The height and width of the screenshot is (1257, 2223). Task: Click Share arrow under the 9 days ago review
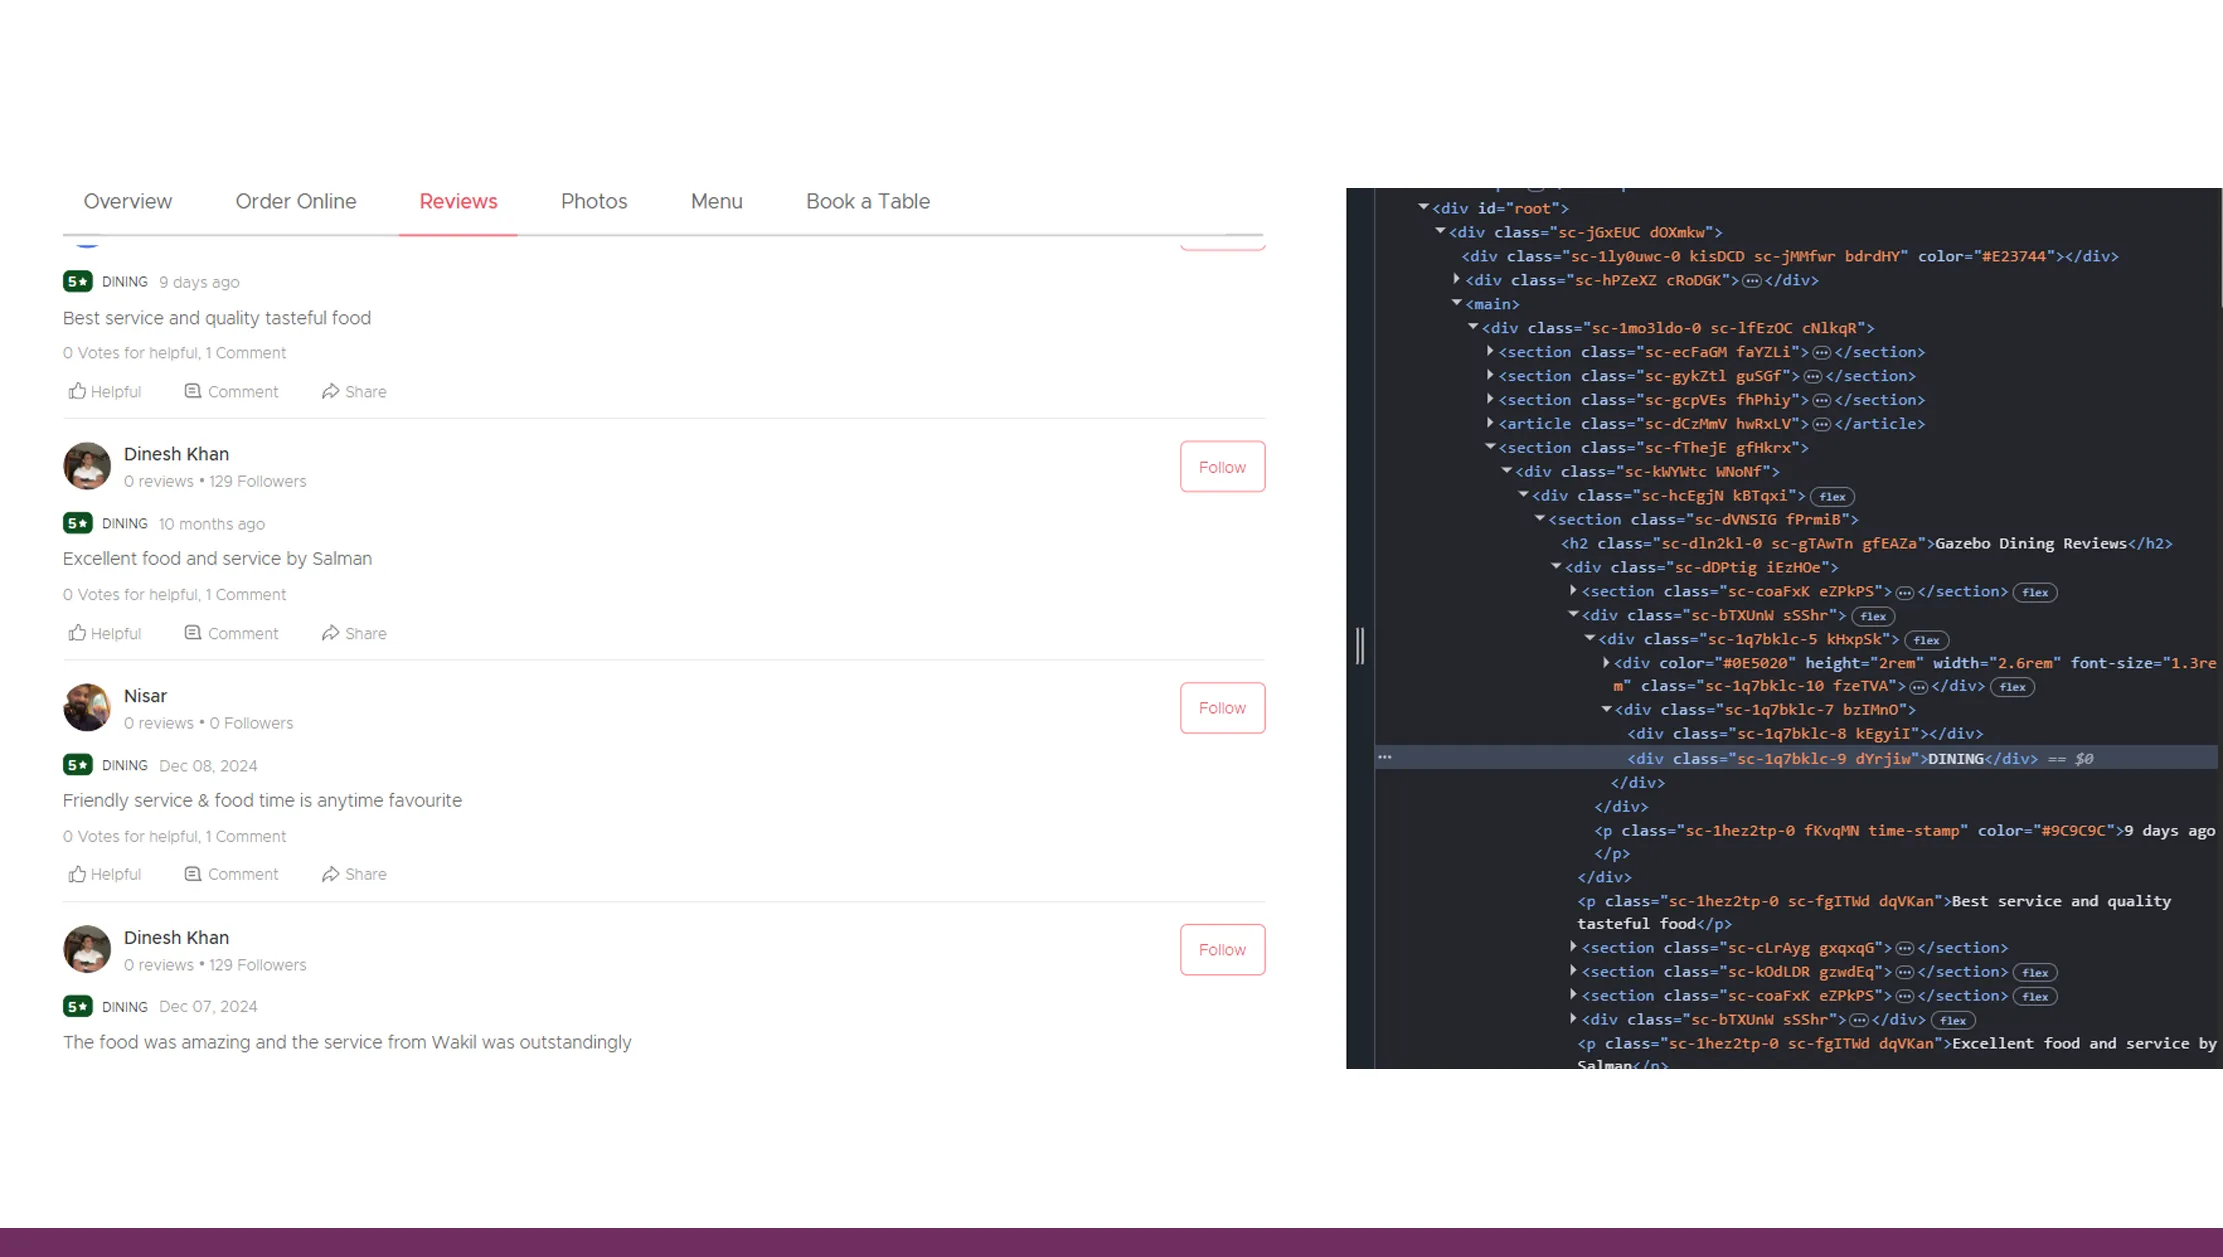coord(330,391)
